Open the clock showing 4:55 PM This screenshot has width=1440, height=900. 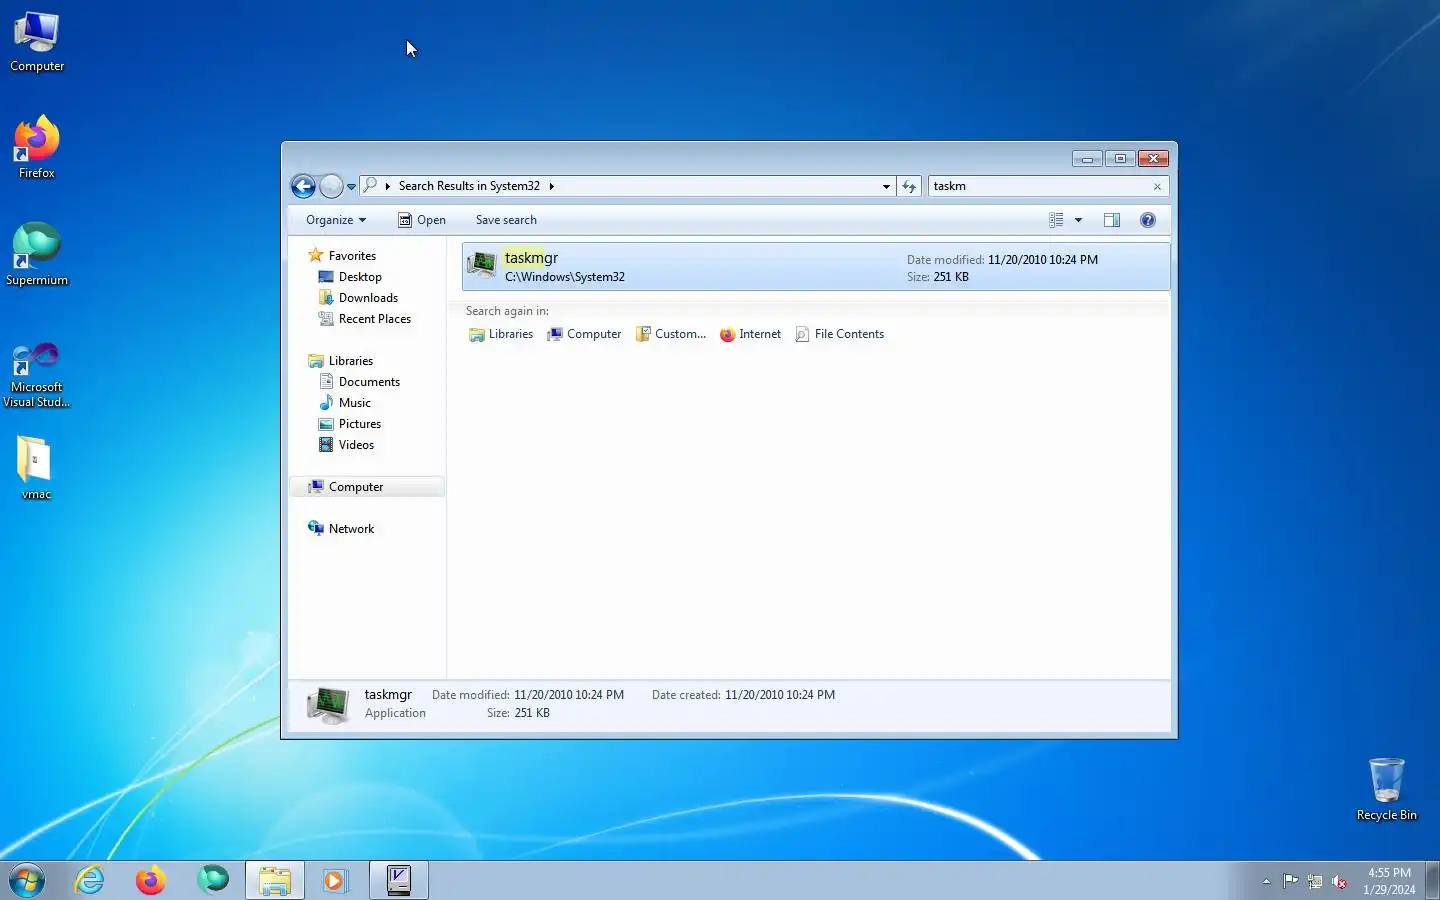1389,881
